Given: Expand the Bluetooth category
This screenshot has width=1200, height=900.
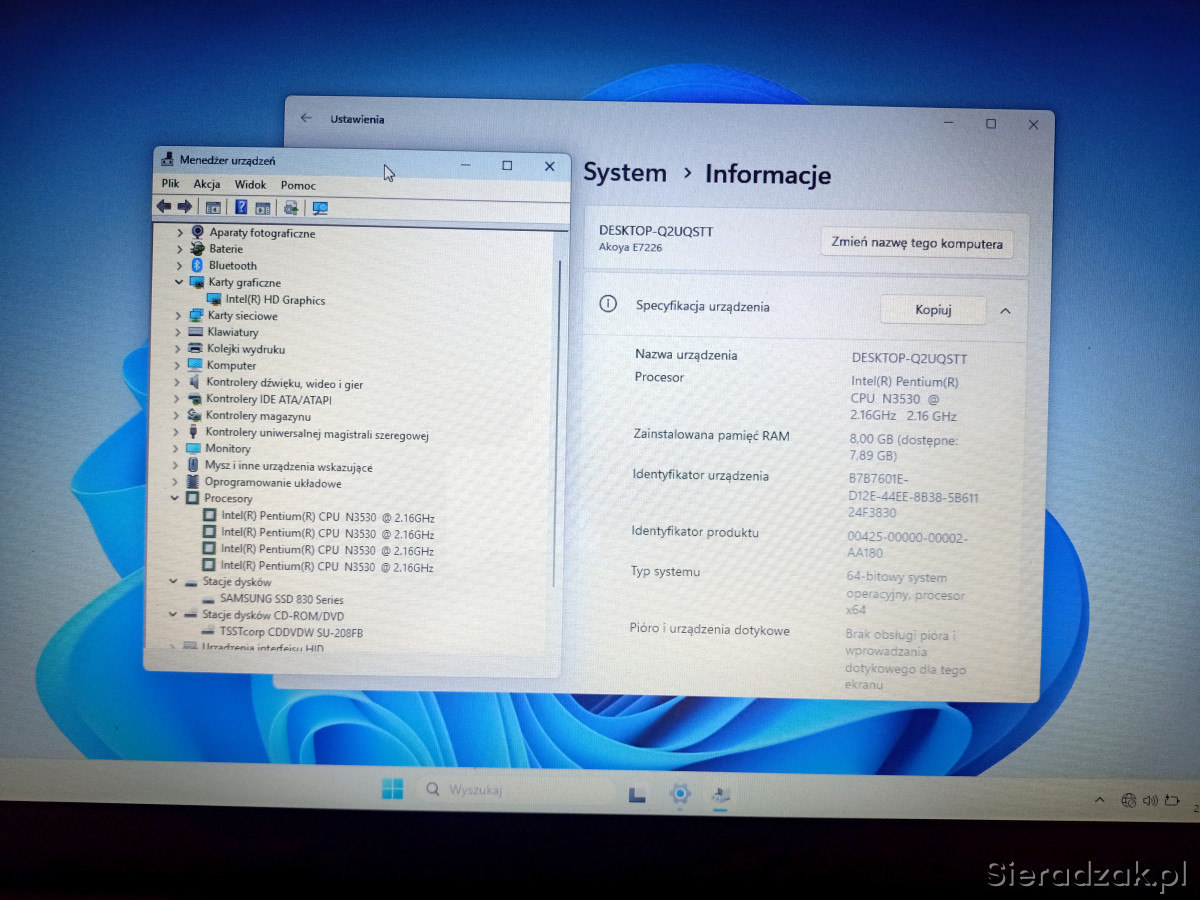Looking at the screenshot, I should [x=179, y=266].
